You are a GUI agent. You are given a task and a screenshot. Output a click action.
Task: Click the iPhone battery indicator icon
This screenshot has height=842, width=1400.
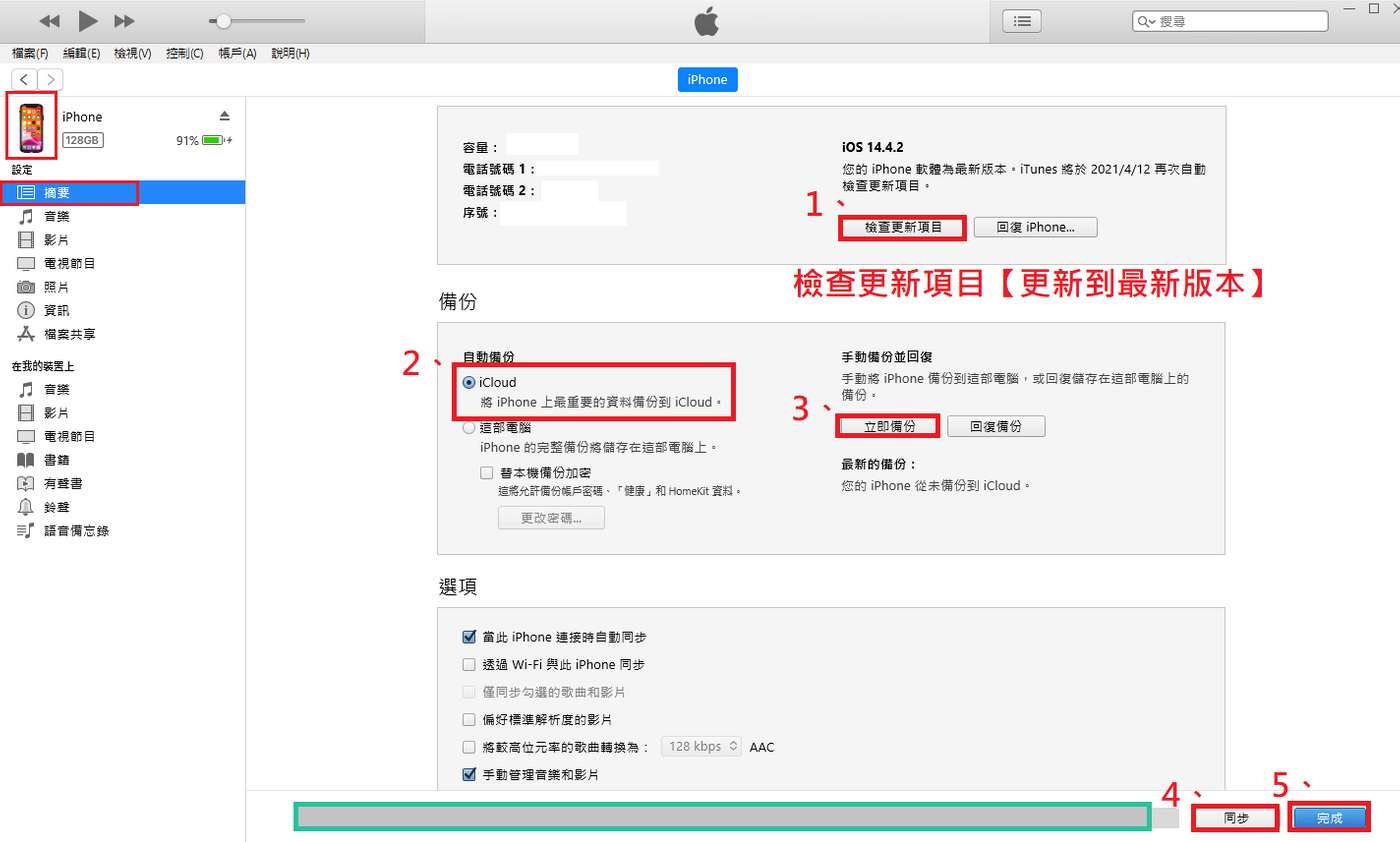pos(214,141)
